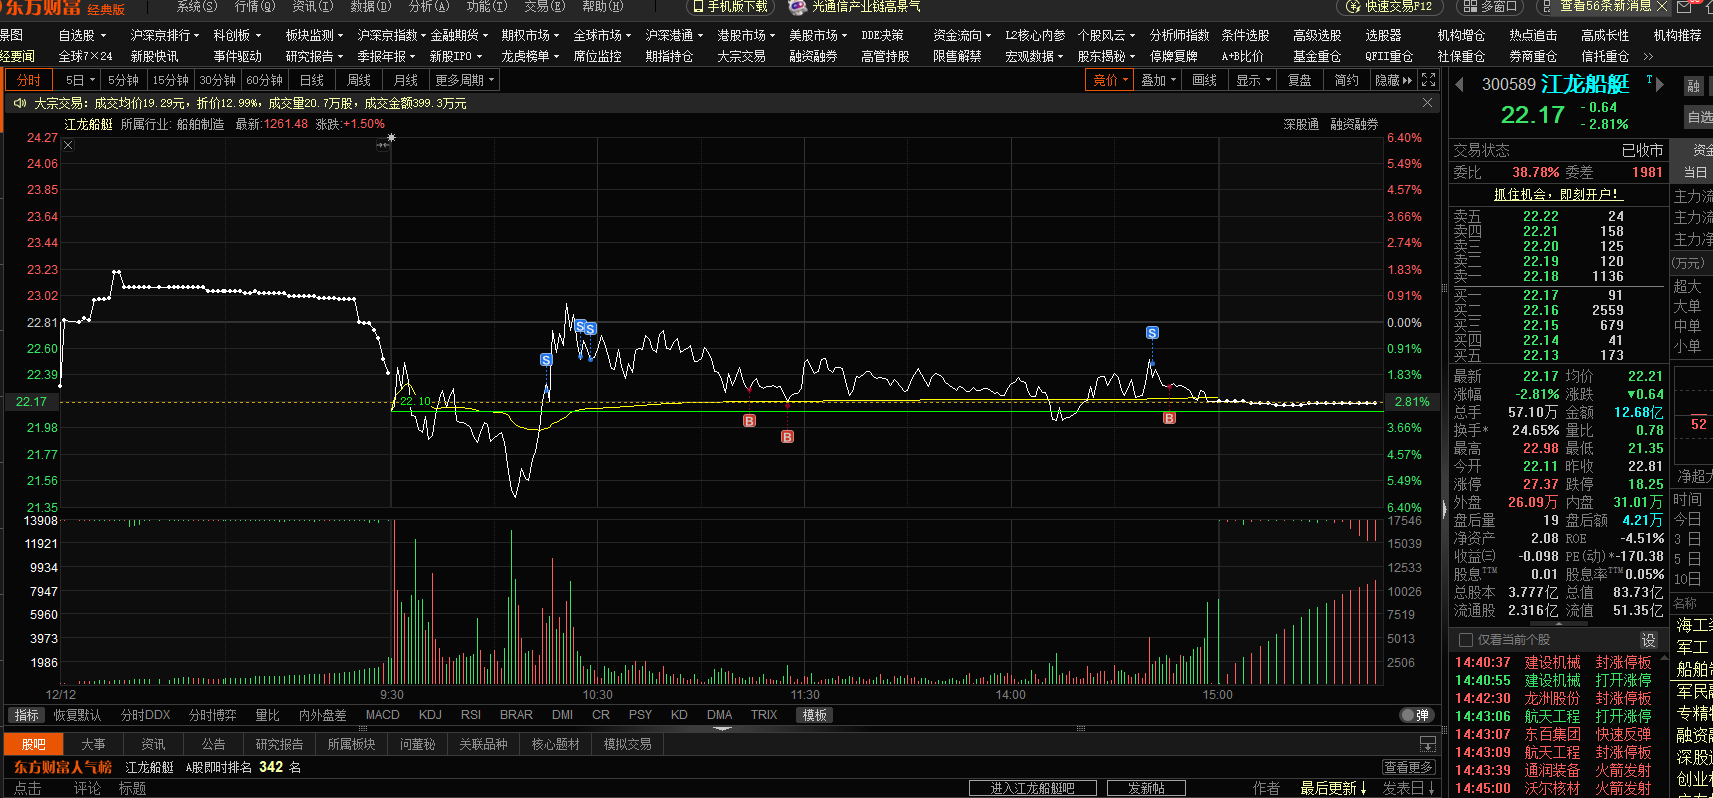1713x798 pixels.
Task: Open the 叠加 overlay dropdown
Action: (1159, 80)
